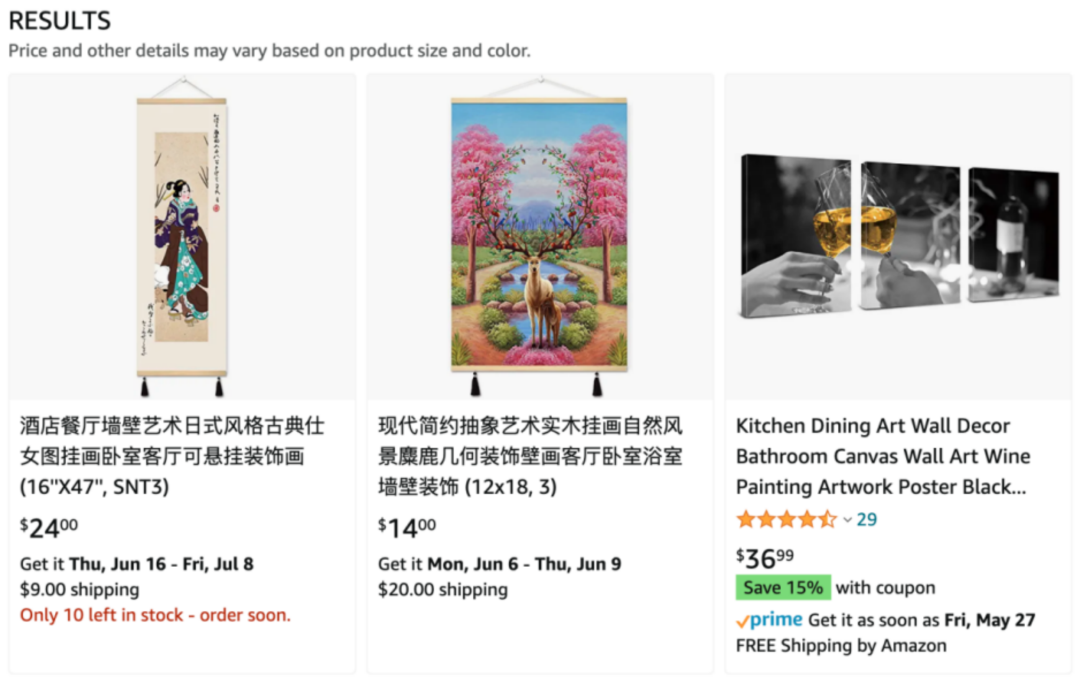Image resolution: width=1080 pixels, height=677 pixels.
Task: Click the $14.00 price
Action: point(407,528)
